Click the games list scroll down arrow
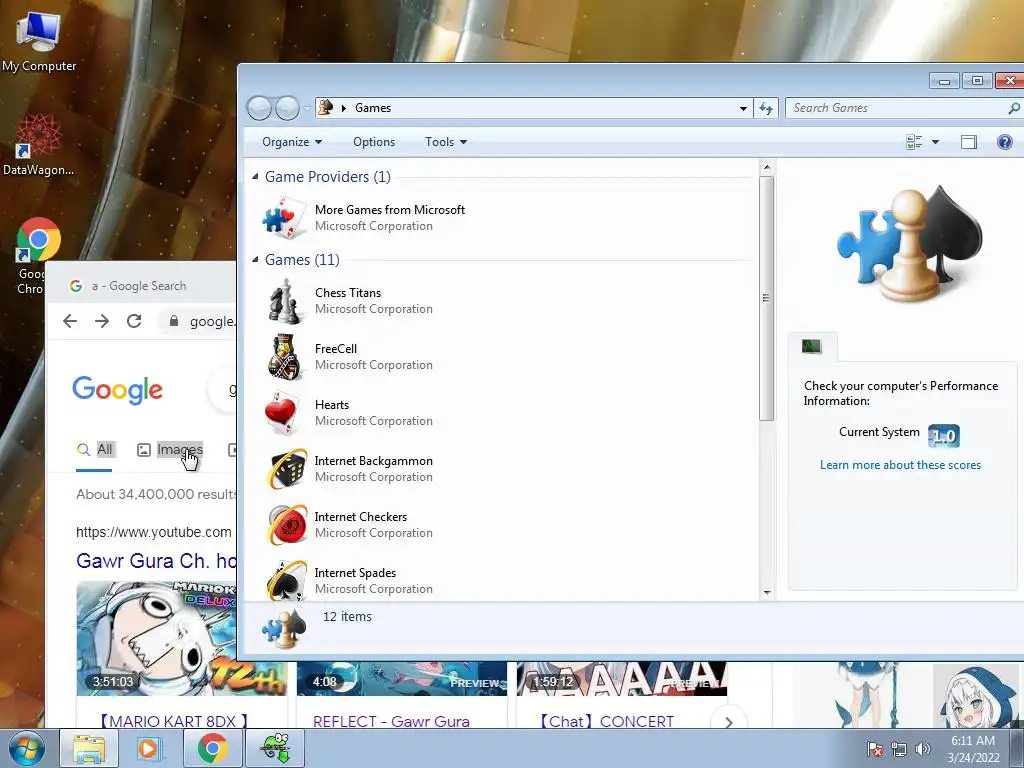The width and height of the screenshot is (1024, 768). pyautogui.click(x=767, y=592)
